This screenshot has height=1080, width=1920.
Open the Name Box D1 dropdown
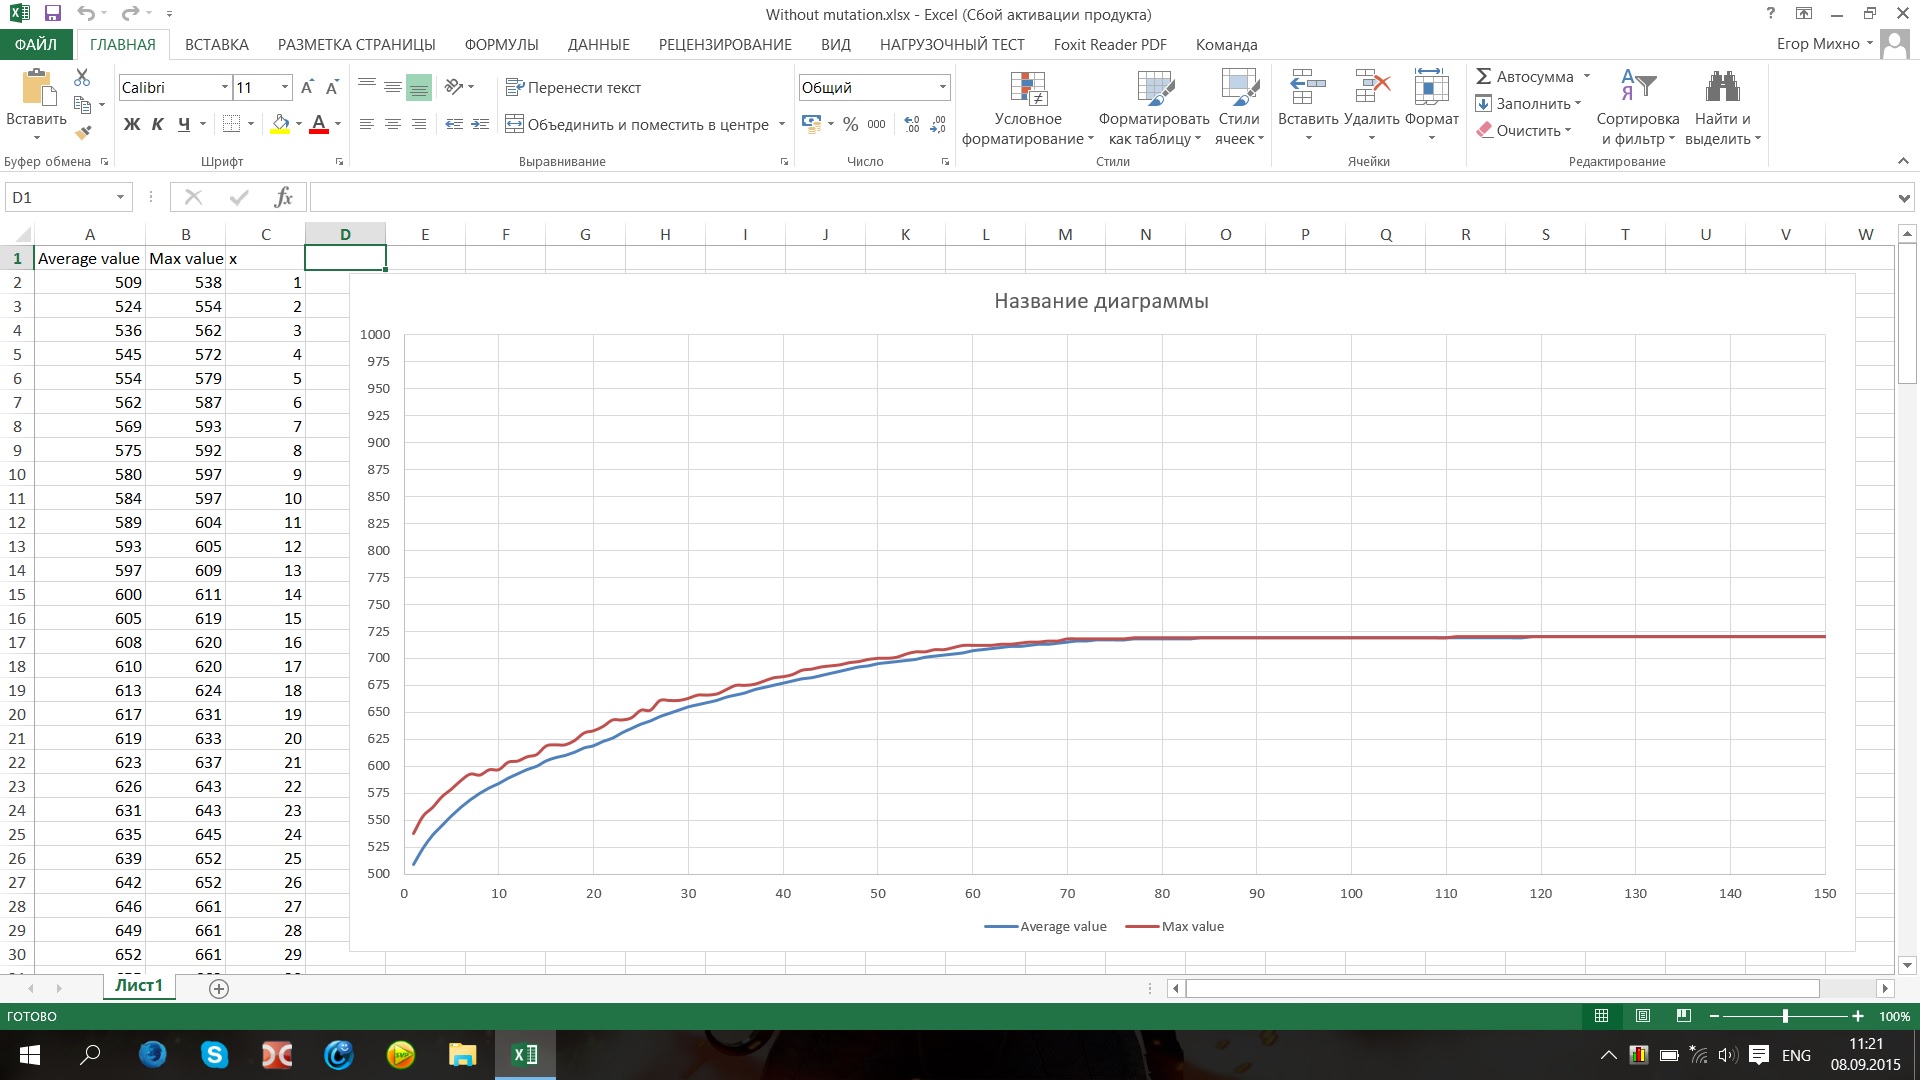pos(120,197)
